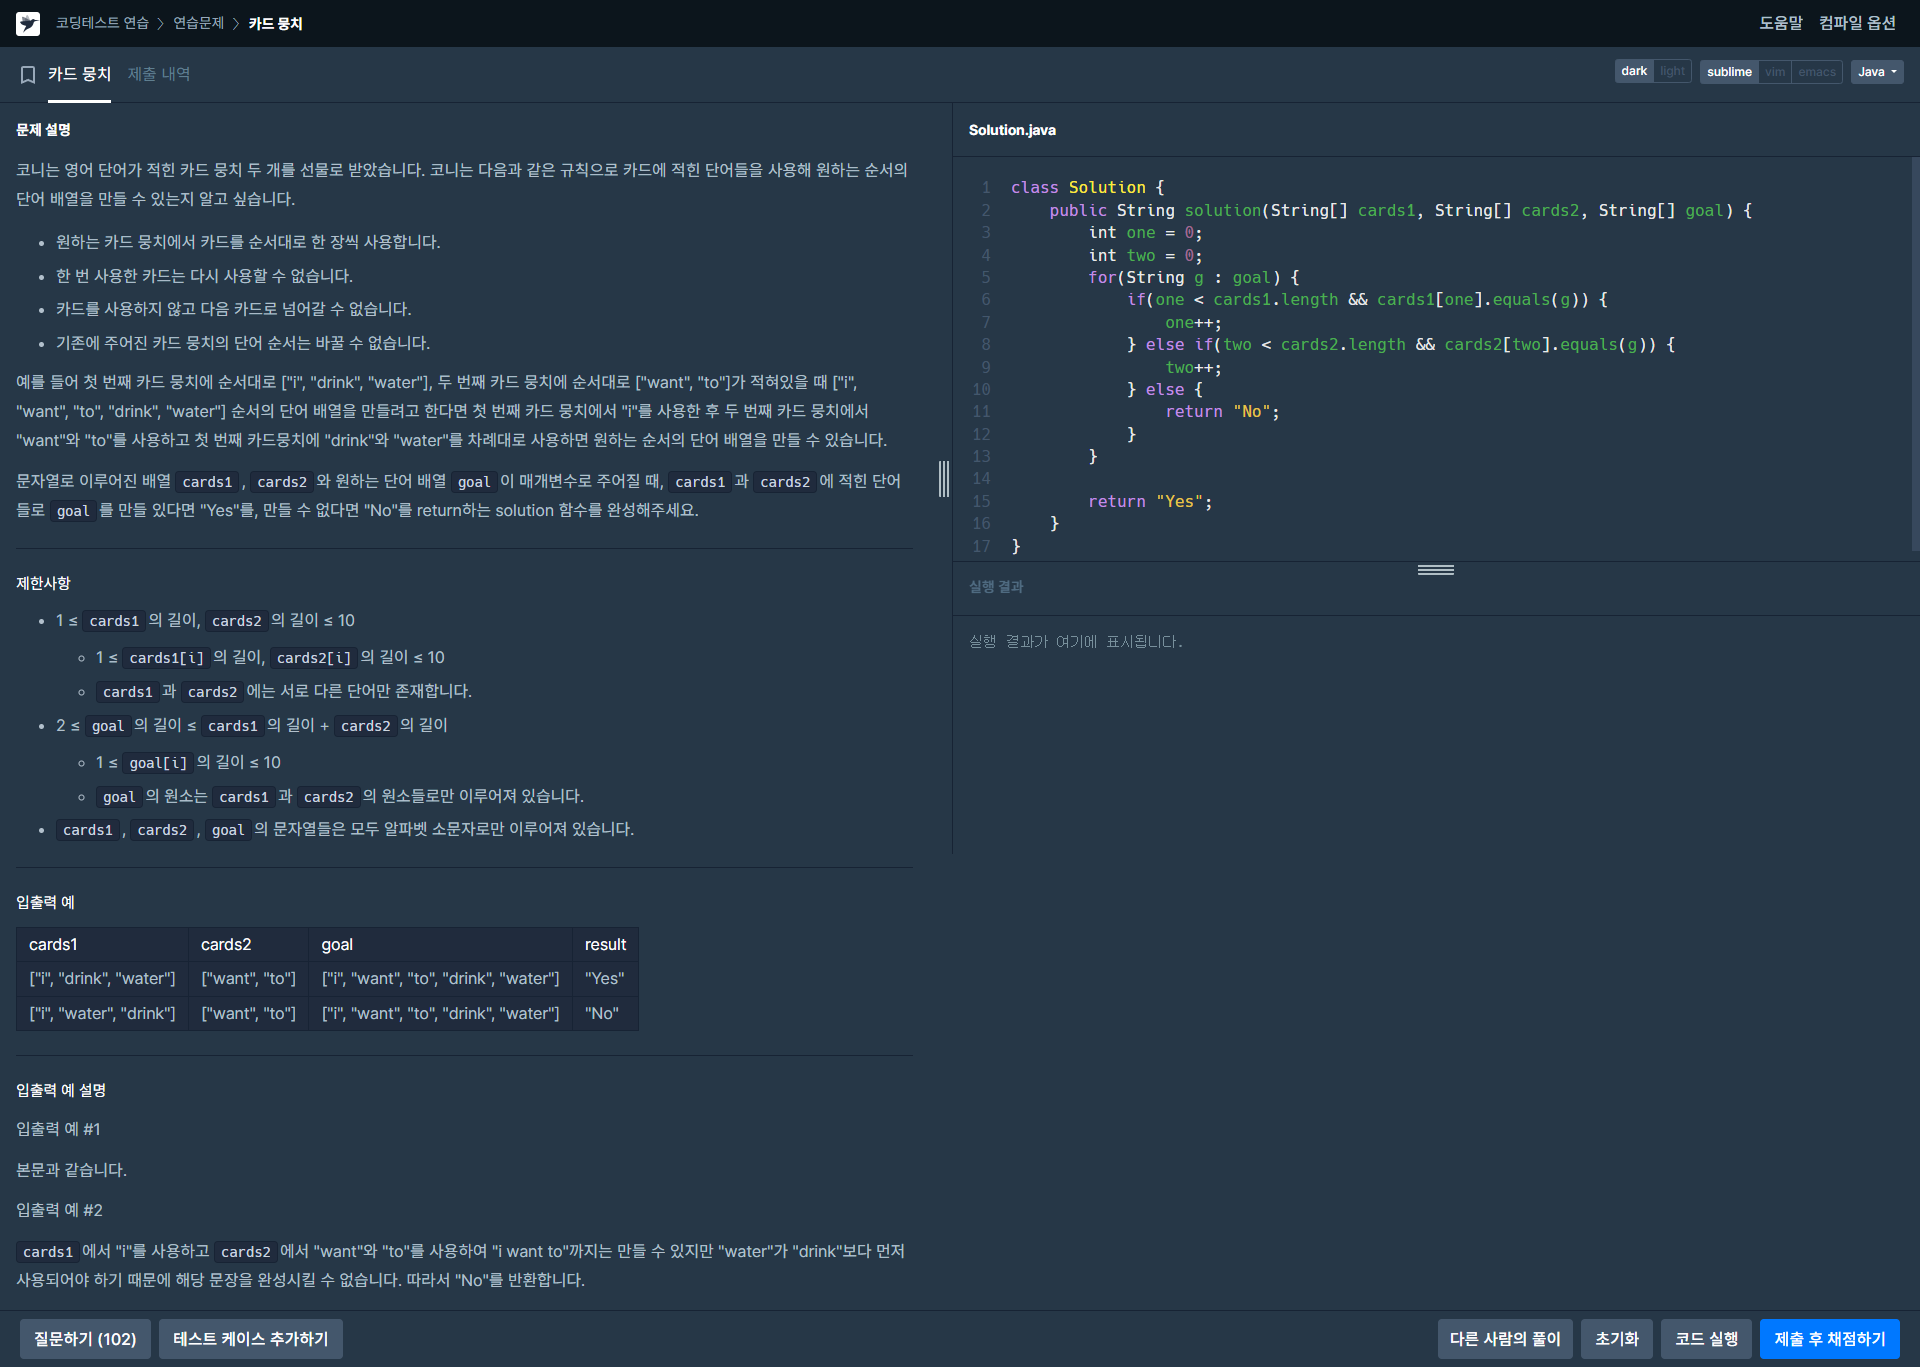
Task: Grab the horizontal result pane splitter
Action: [1435, 570]
